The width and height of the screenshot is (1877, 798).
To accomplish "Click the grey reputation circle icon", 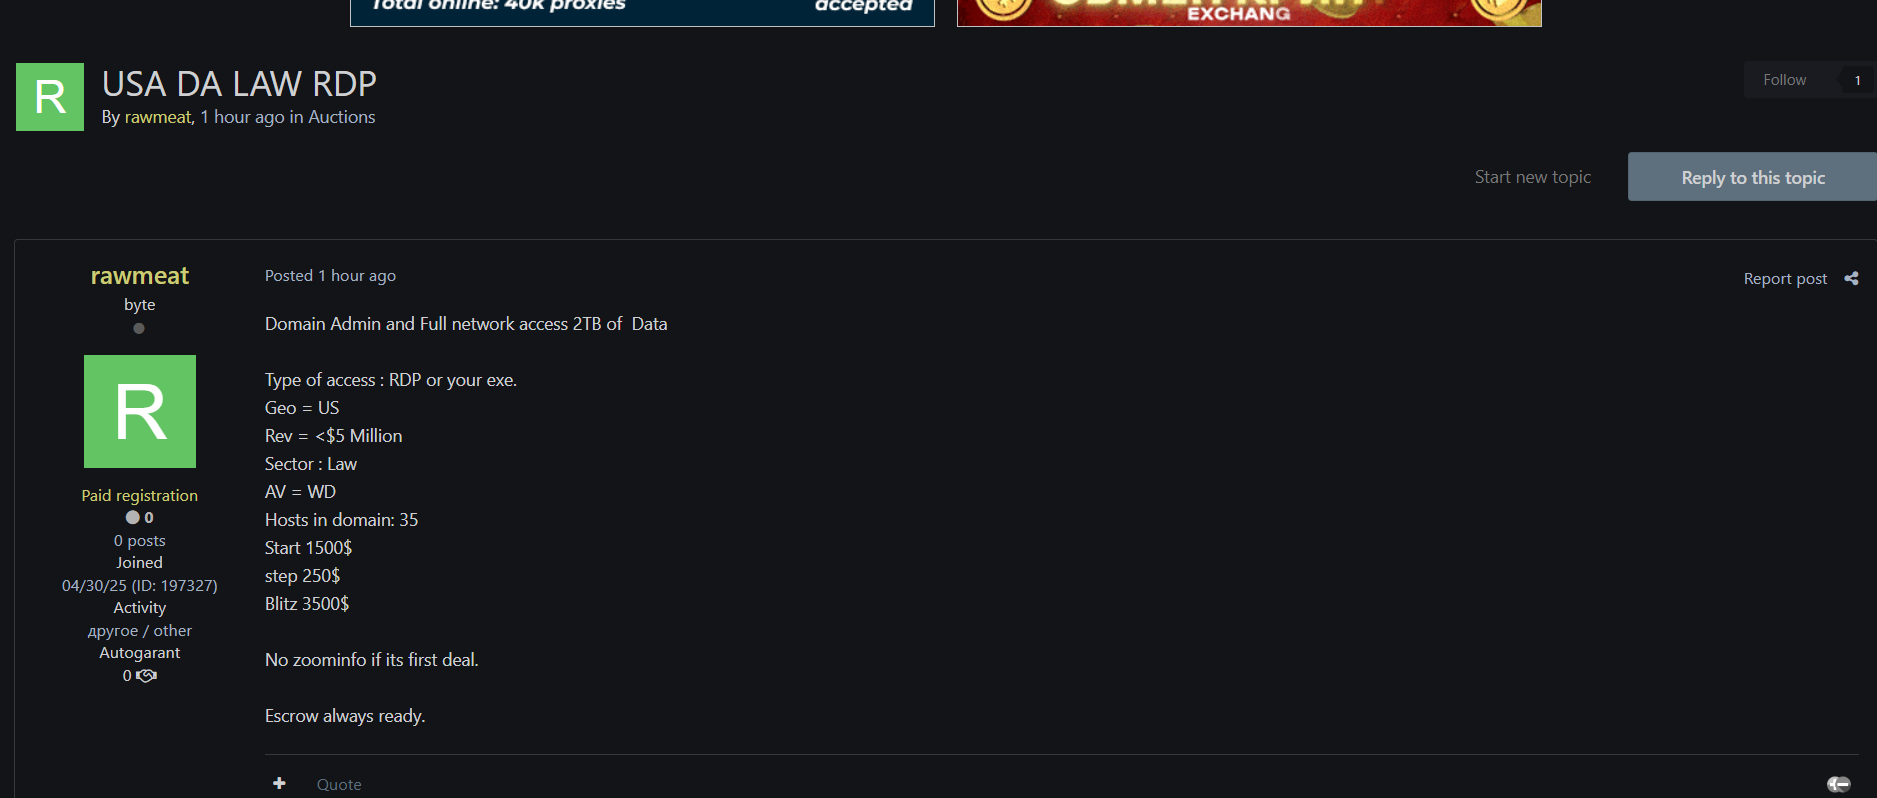I will (x=132, y=518).
